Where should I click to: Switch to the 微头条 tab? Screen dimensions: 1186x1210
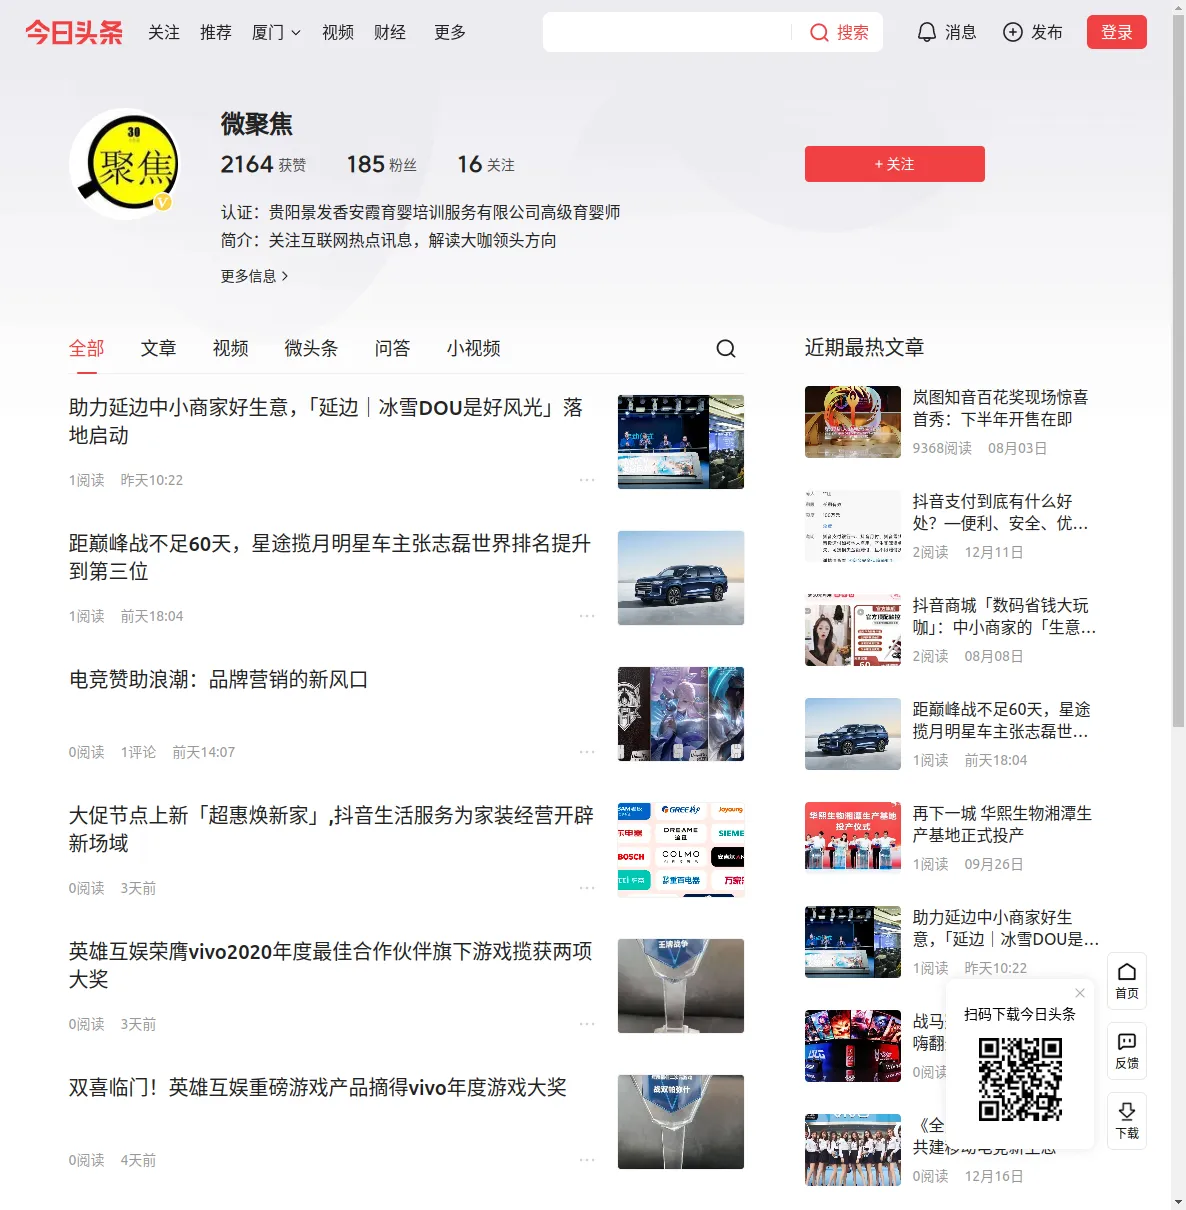coord(312,348)
